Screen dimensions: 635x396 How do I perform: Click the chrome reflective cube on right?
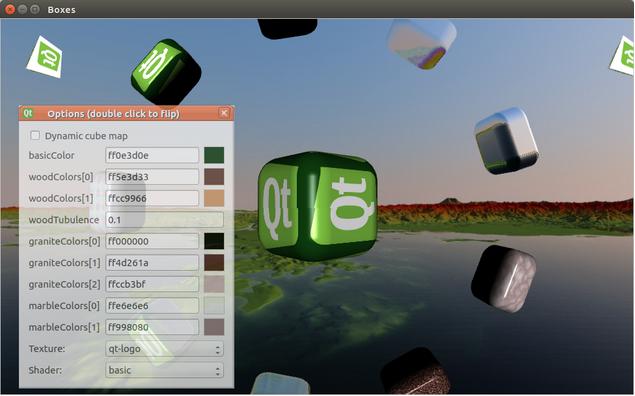pos(506,141)
